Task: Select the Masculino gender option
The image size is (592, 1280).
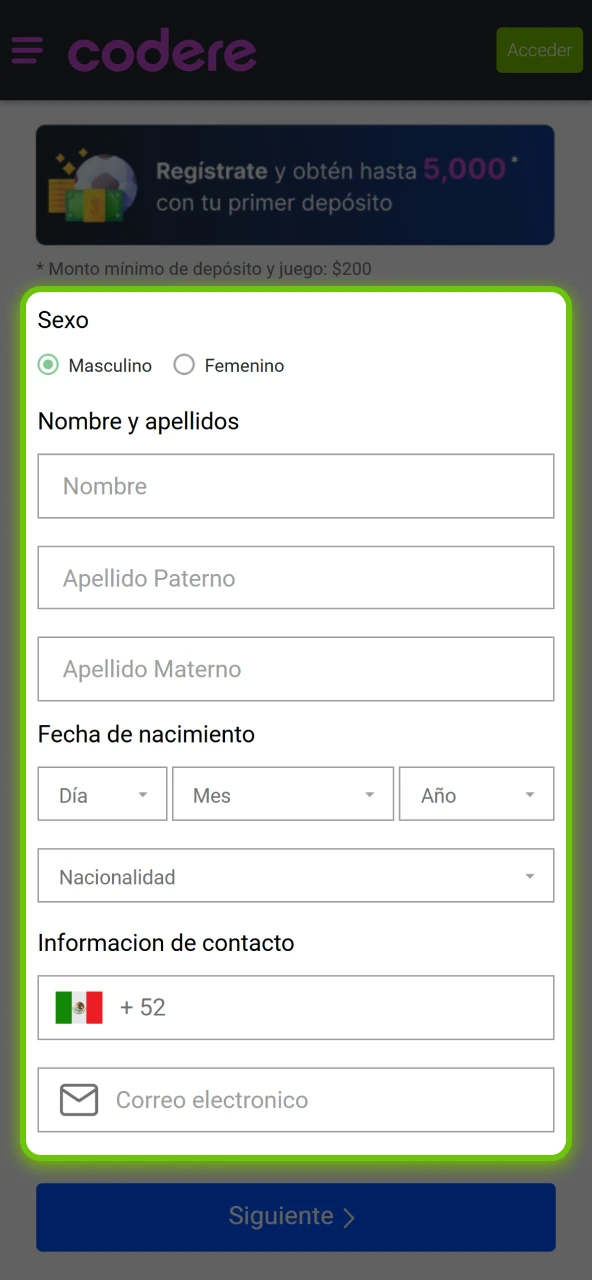Action: [x=48, y=365]
